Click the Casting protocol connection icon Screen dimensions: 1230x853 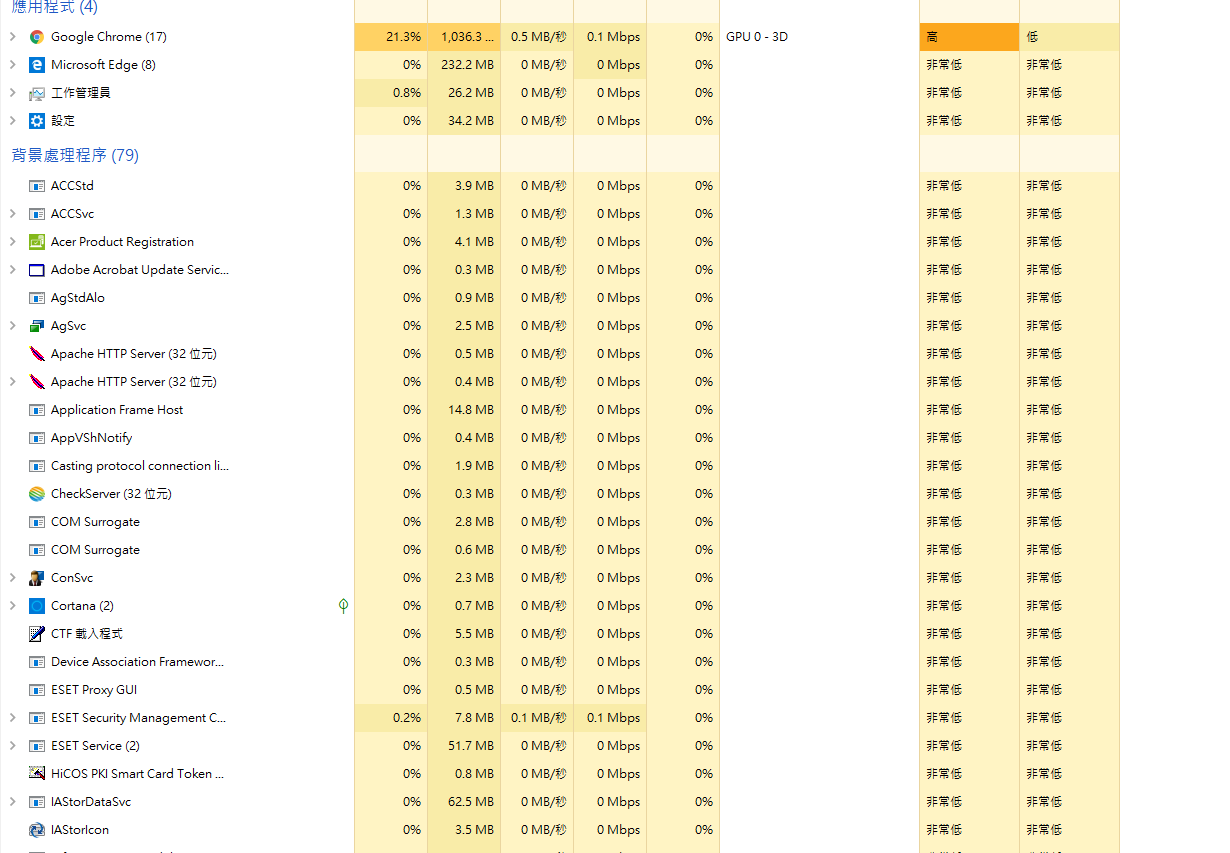(x=37, y=466)
